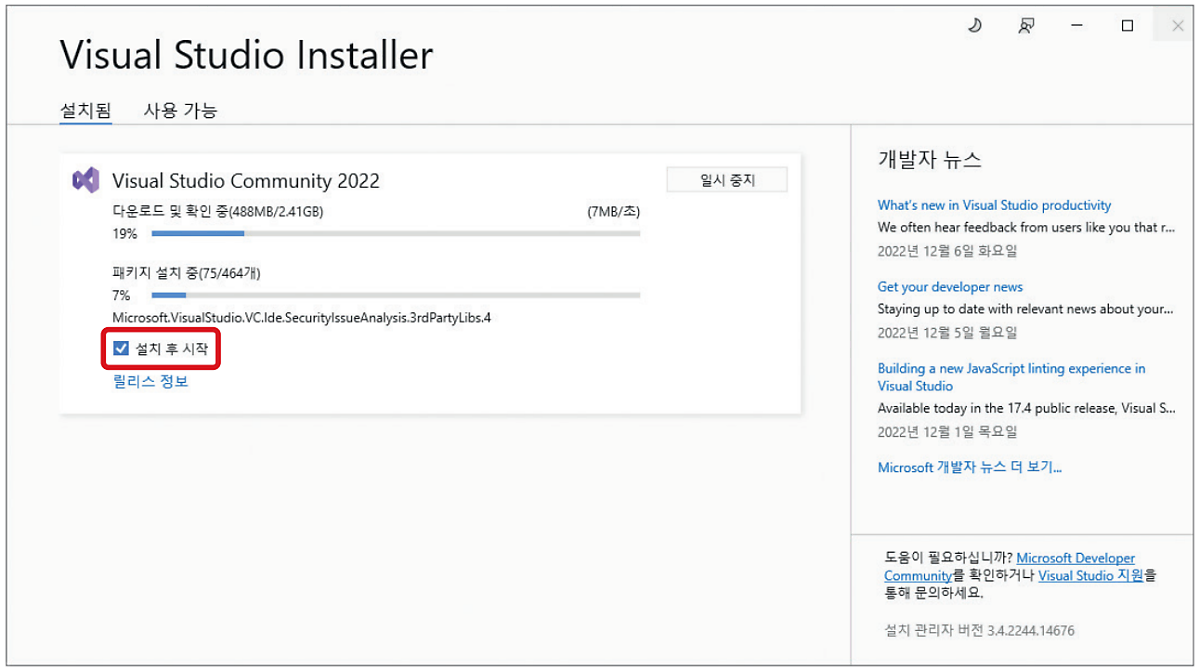1200x671 pixels.
Task: Minimize the Visual Studio Installer window
Action: pos(1076,25)
